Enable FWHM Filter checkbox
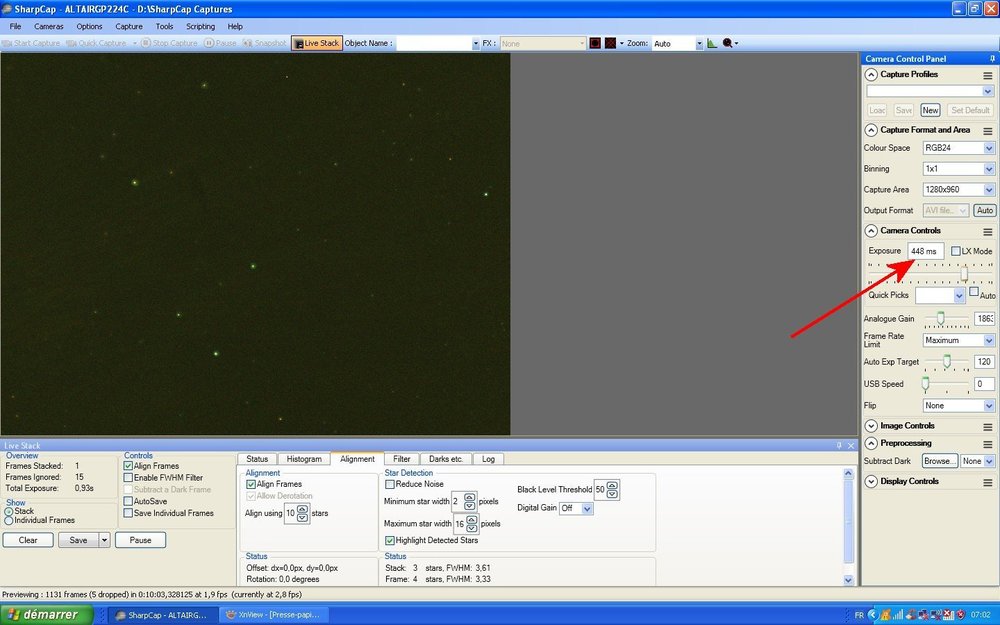The image size is (1000, 625). [x=128, y=478]
